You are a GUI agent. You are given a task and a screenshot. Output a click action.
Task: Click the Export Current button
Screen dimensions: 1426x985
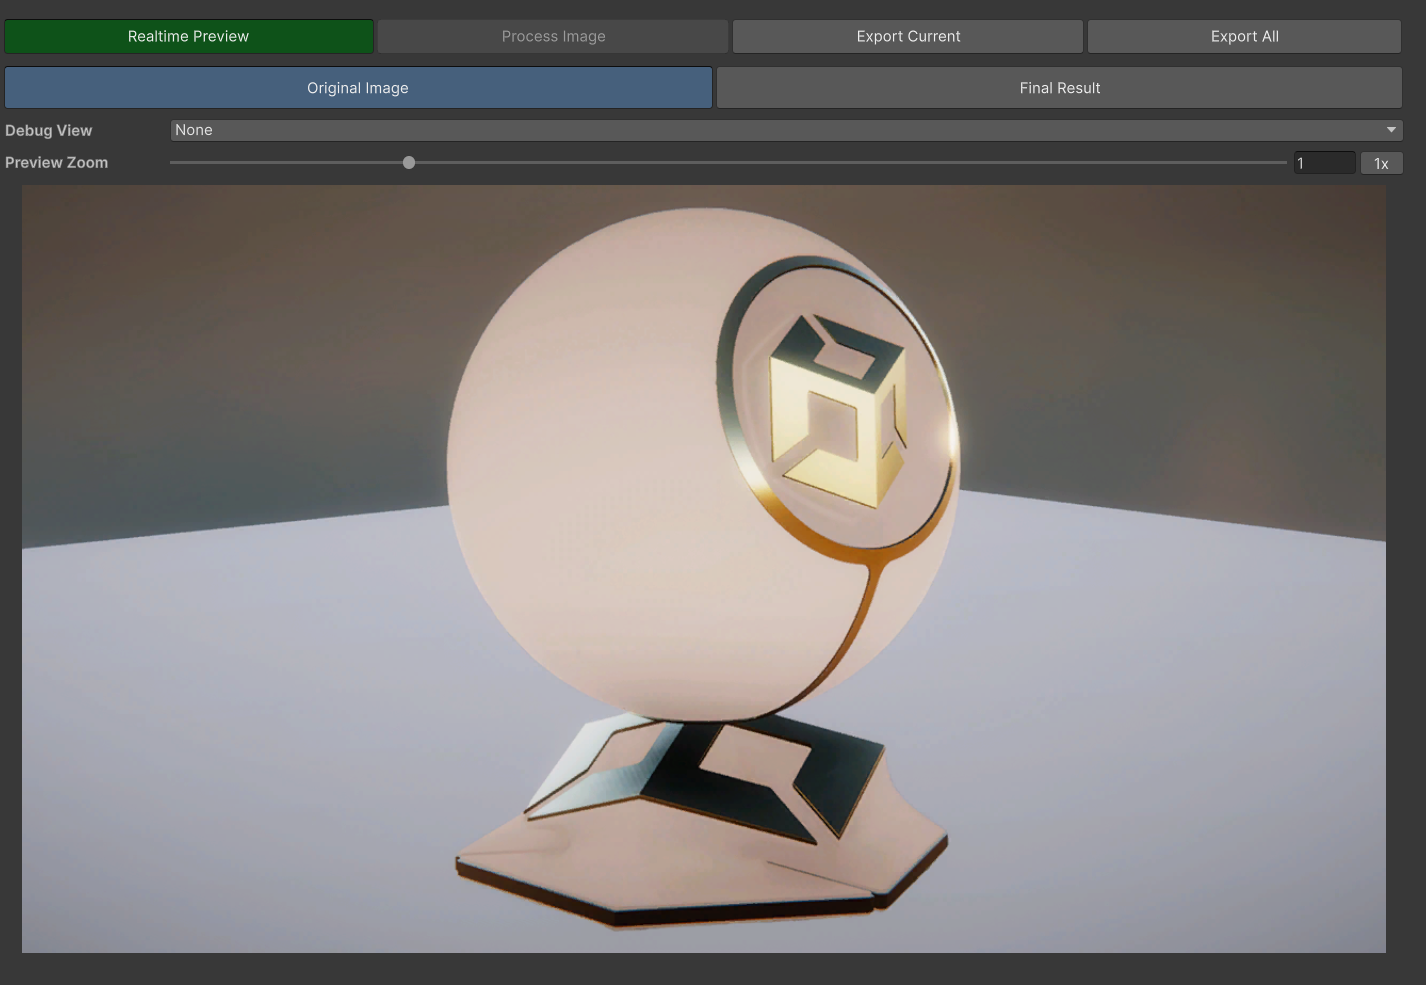[908, 36]
